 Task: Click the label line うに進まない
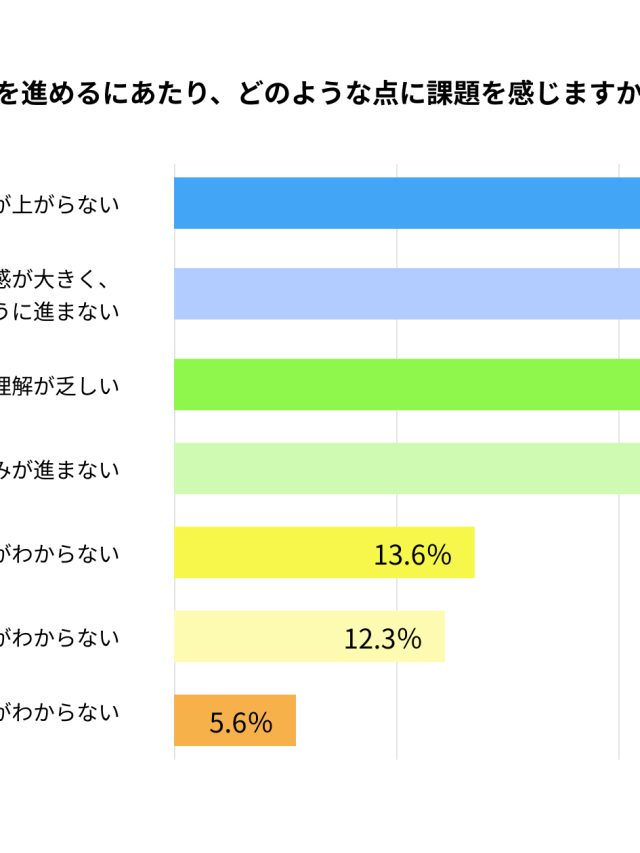pos(59,309)
